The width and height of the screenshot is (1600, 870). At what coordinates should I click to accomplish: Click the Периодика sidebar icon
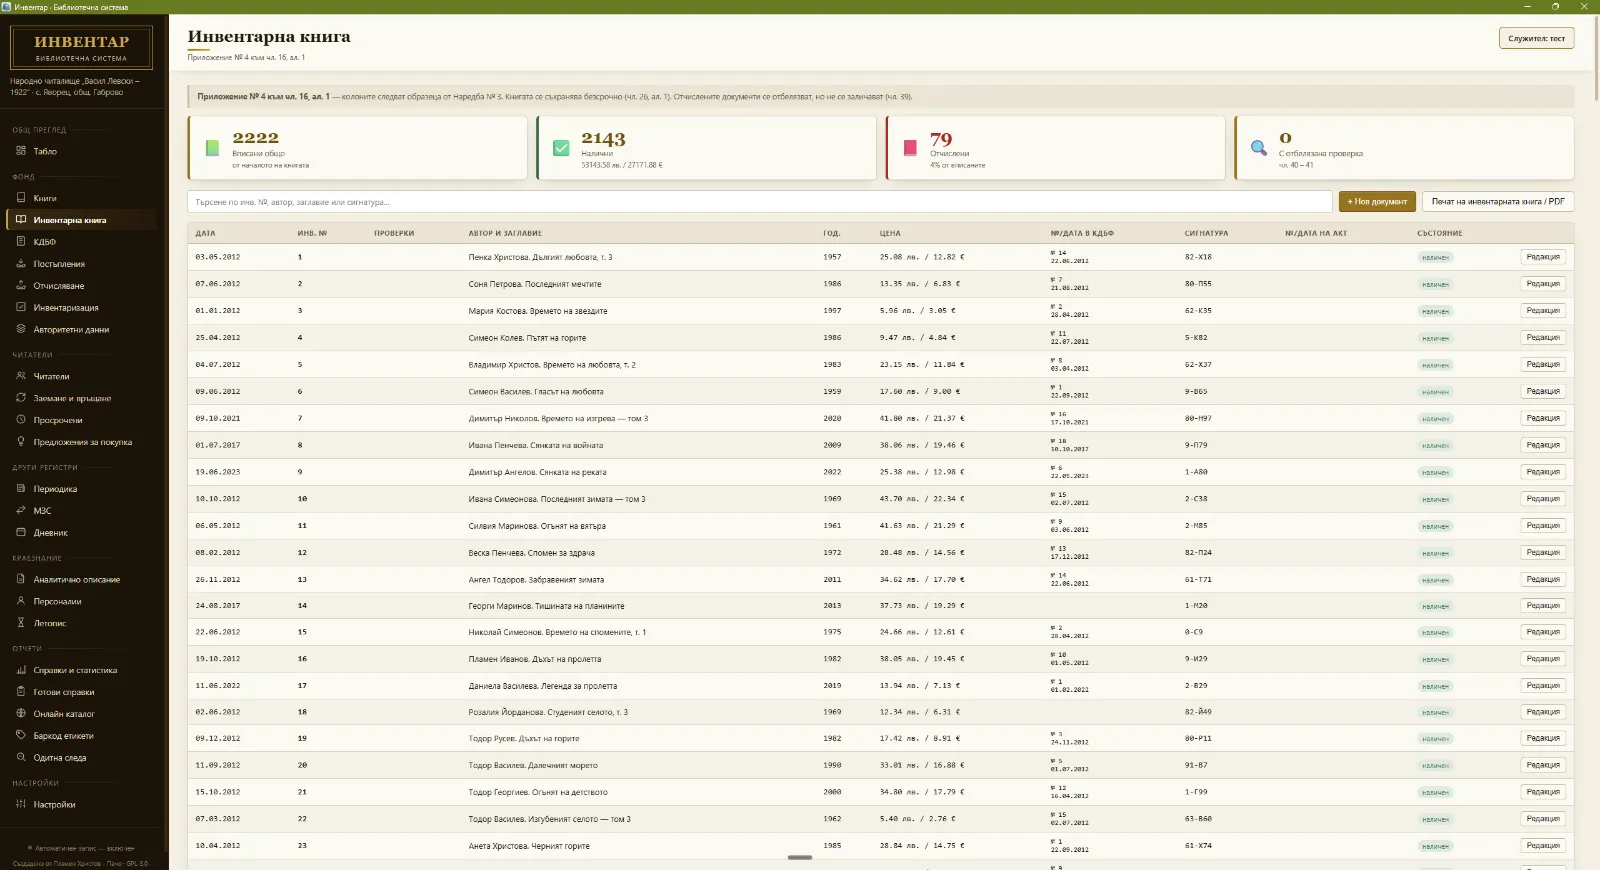click(21, 489)
